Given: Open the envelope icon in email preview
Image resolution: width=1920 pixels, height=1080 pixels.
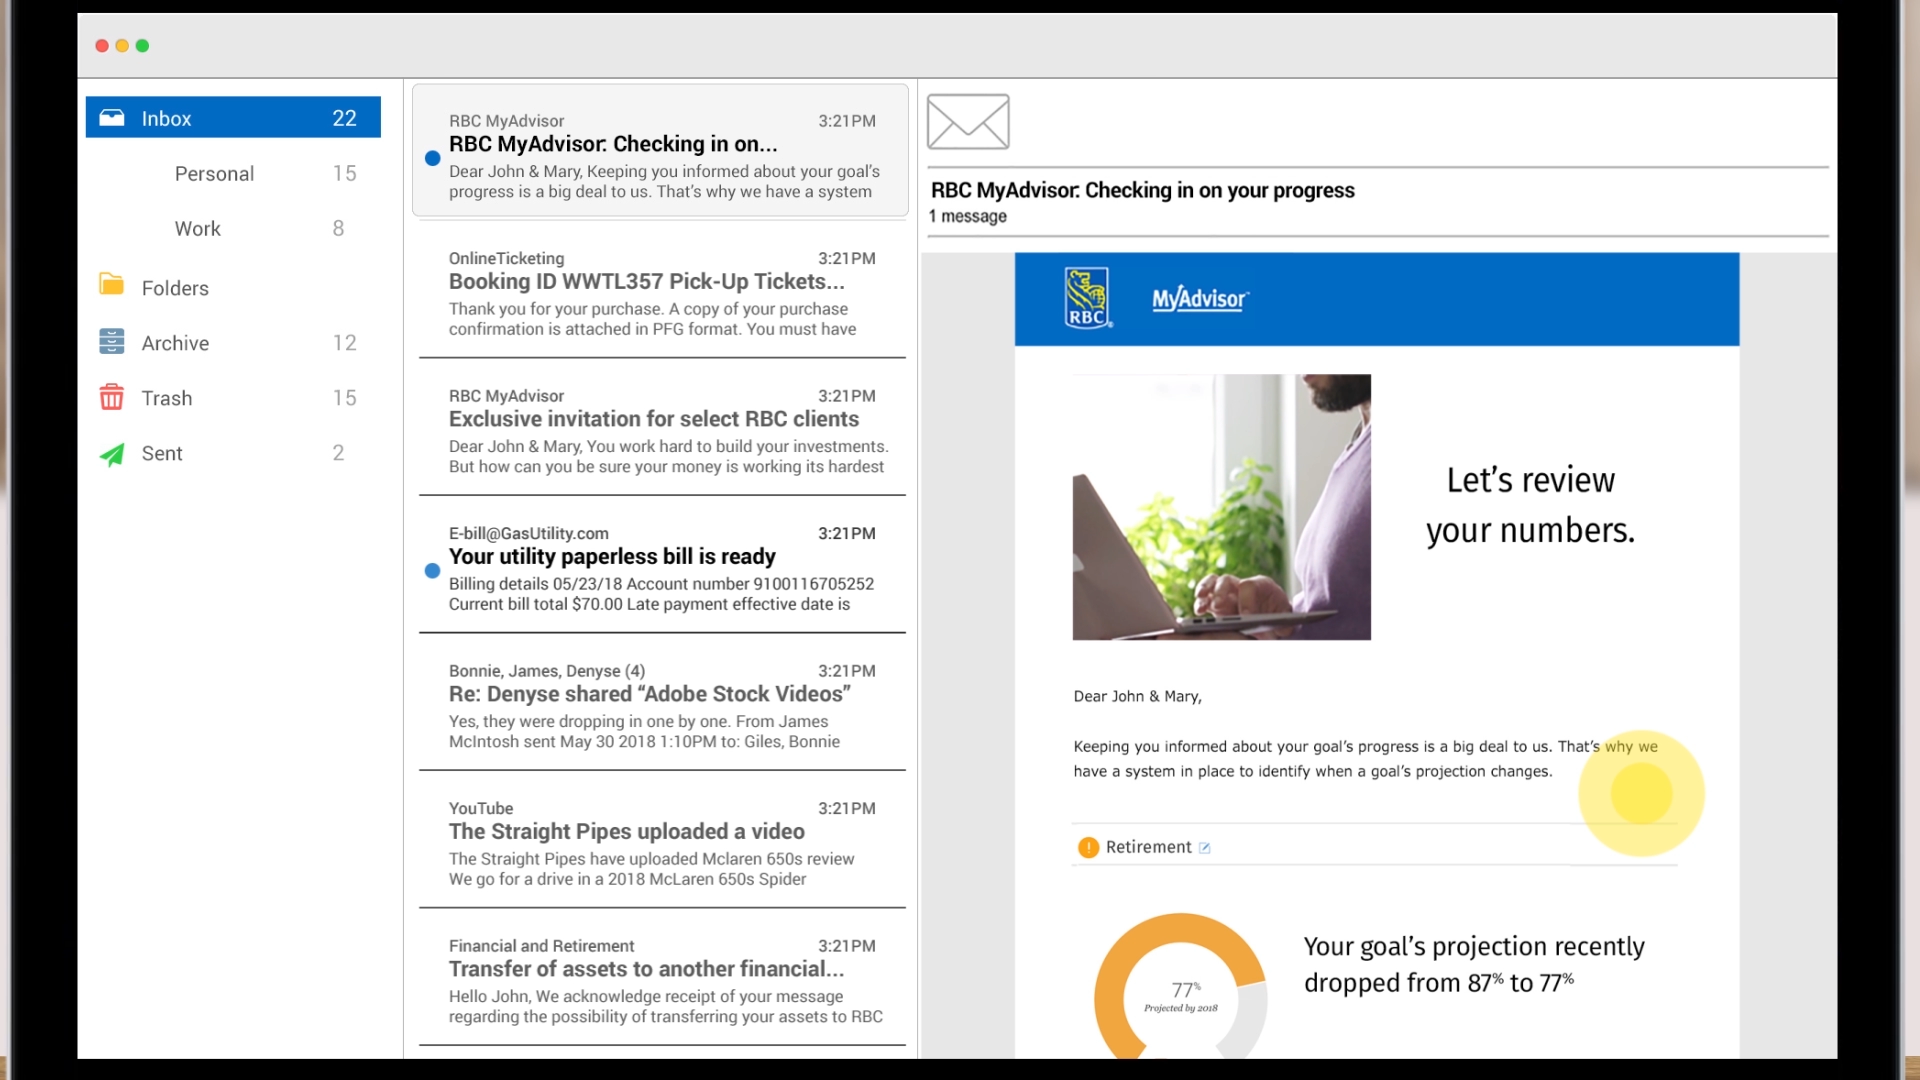Looking at the screenshot, I should point(968,121).
